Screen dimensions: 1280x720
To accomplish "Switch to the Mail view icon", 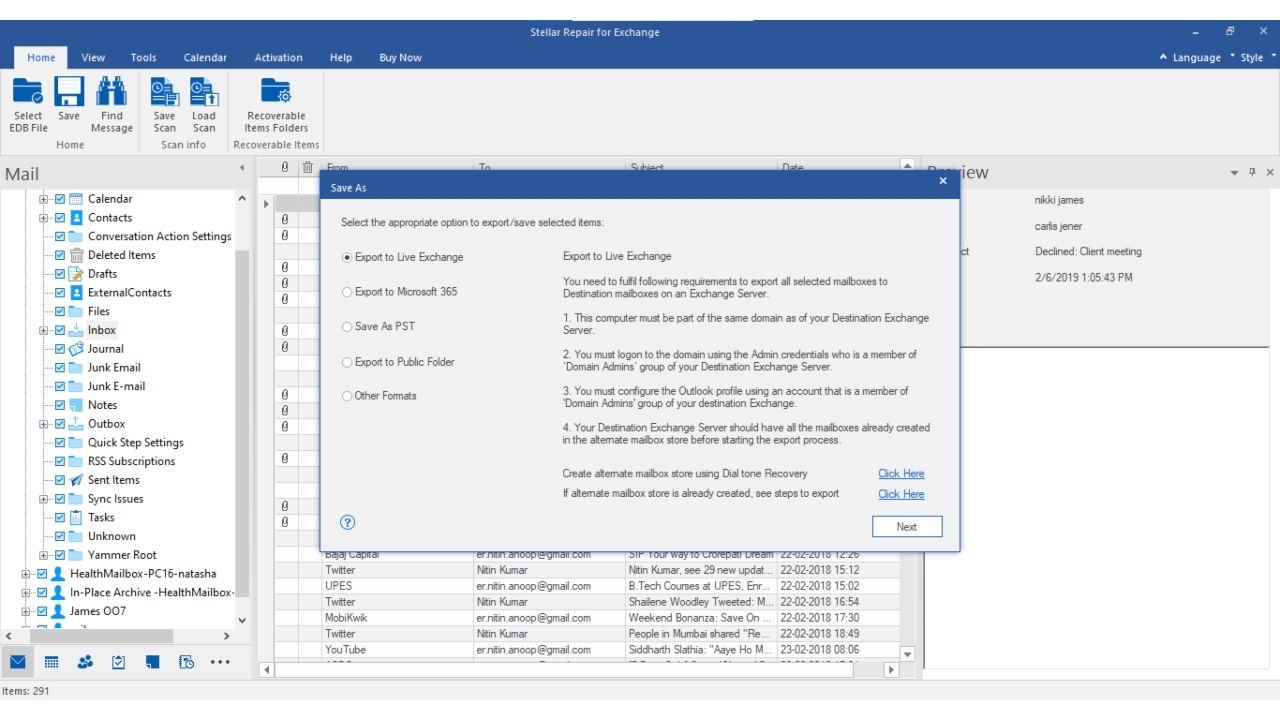I will click(x=18, y=662).
